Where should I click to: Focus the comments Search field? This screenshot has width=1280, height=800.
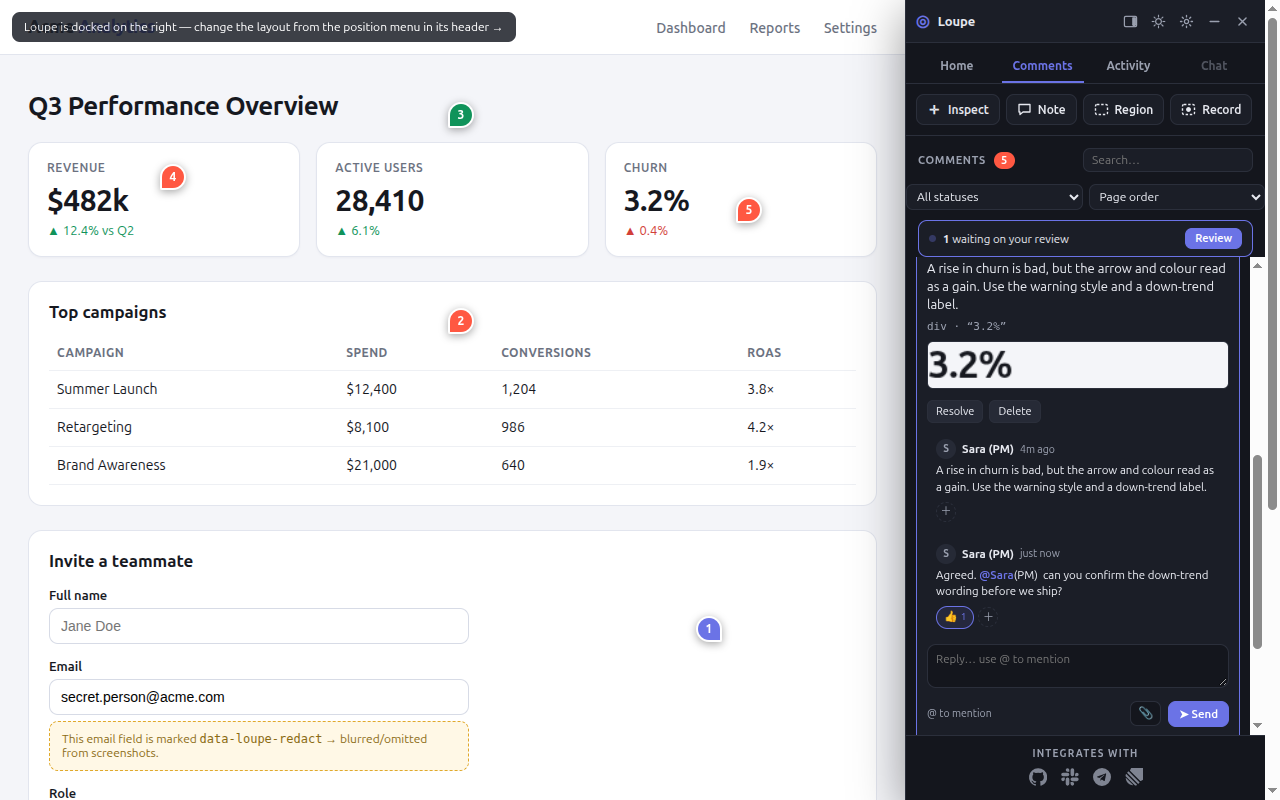[x=1168, y=160]
